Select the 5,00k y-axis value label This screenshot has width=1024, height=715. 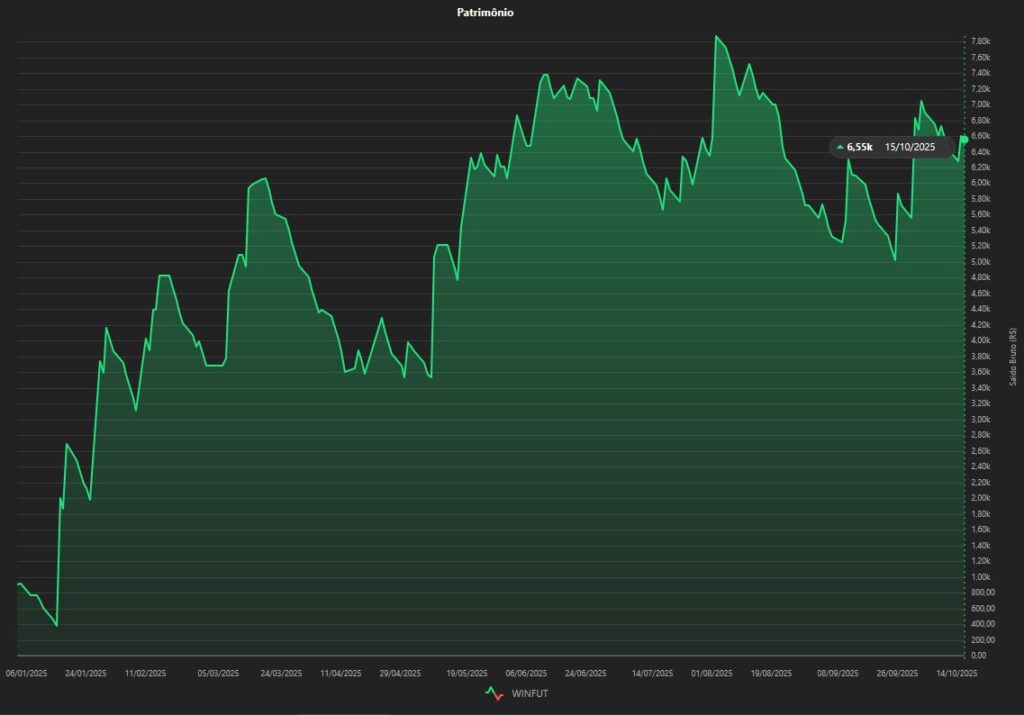[x=981, y=262]
